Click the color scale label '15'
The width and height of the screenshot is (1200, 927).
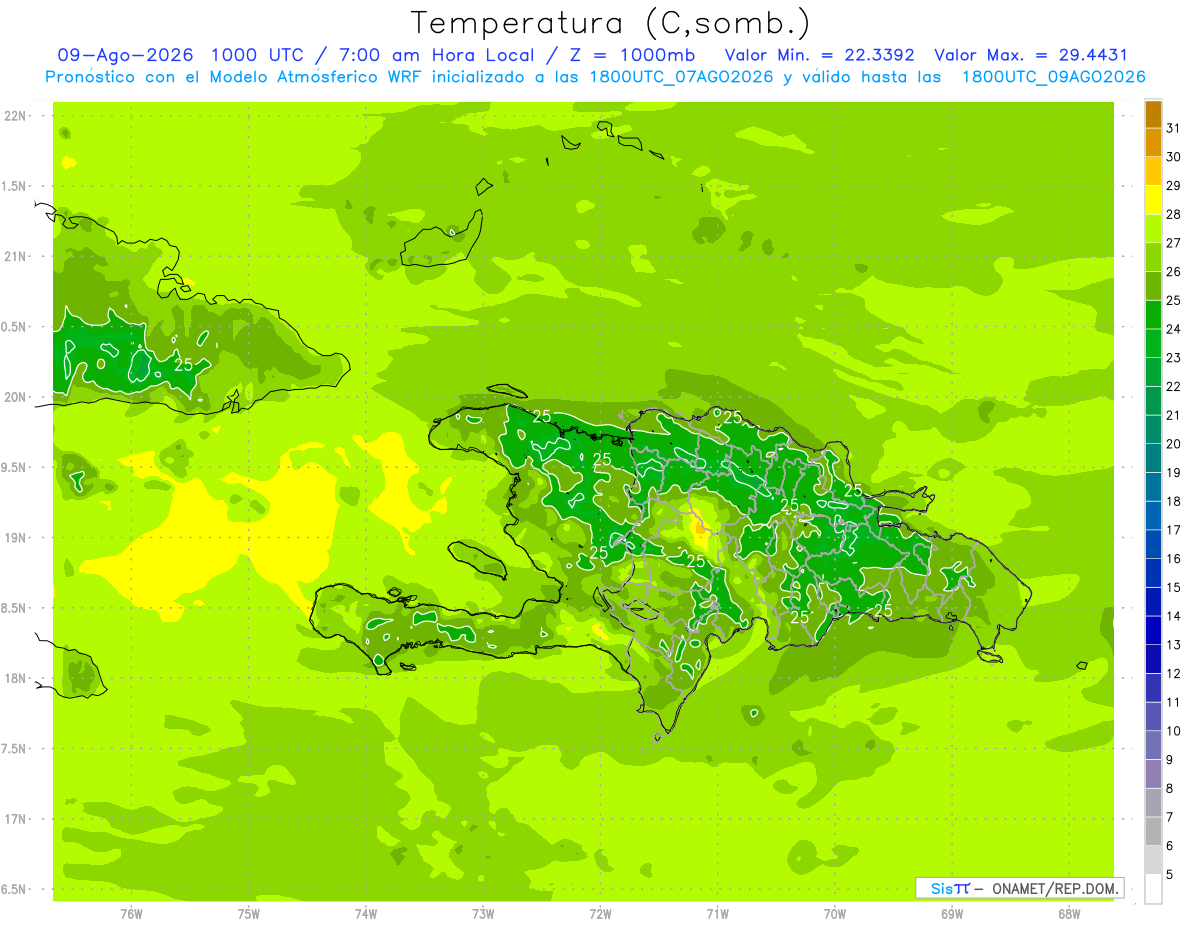coord(1174,588)
